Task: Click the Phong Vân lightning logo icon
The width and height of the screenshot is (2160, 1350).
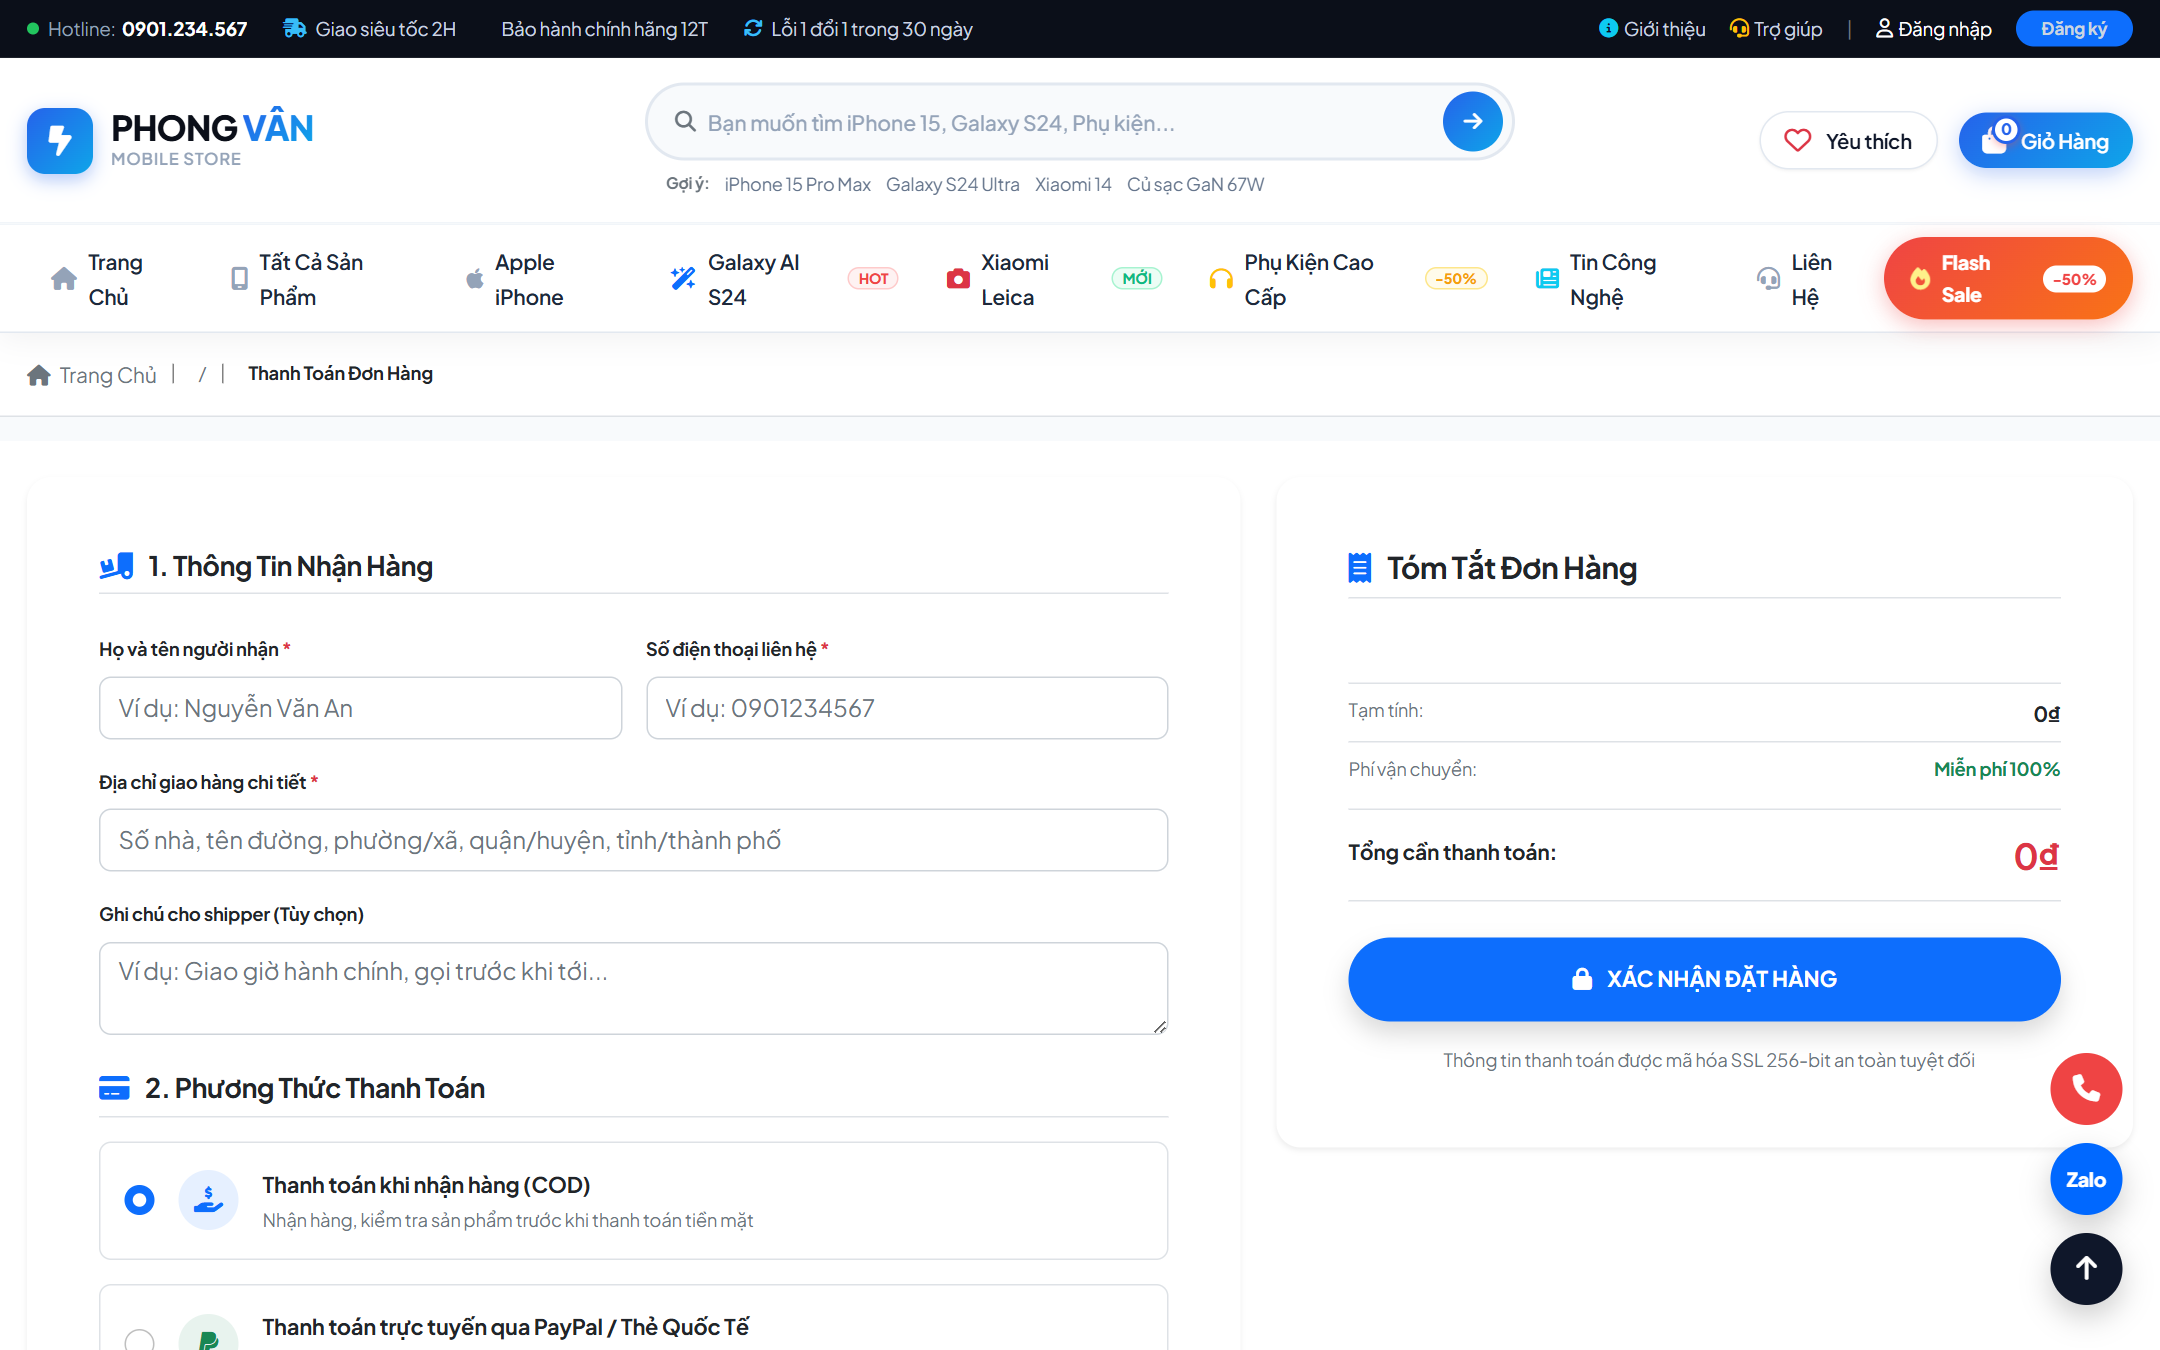Action: (x=60, y=141)
